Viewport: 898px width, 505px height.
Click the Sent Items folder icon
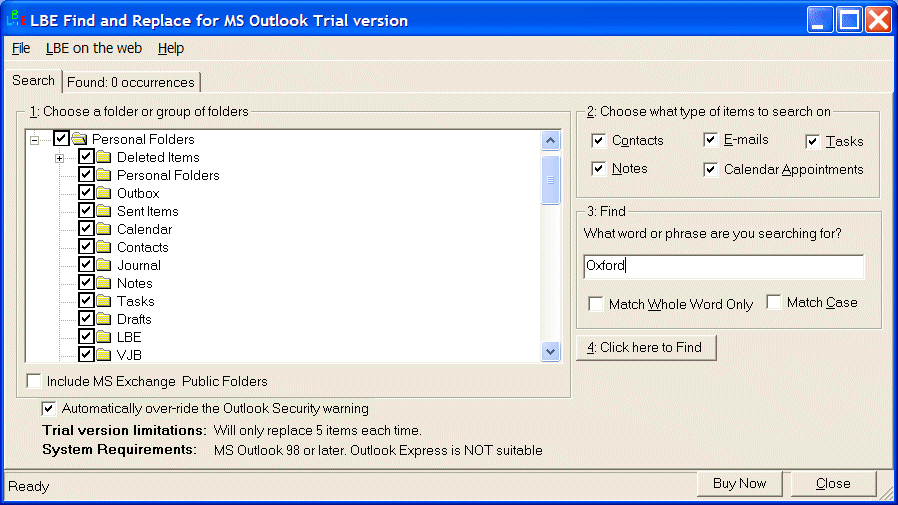coord(104,211)
